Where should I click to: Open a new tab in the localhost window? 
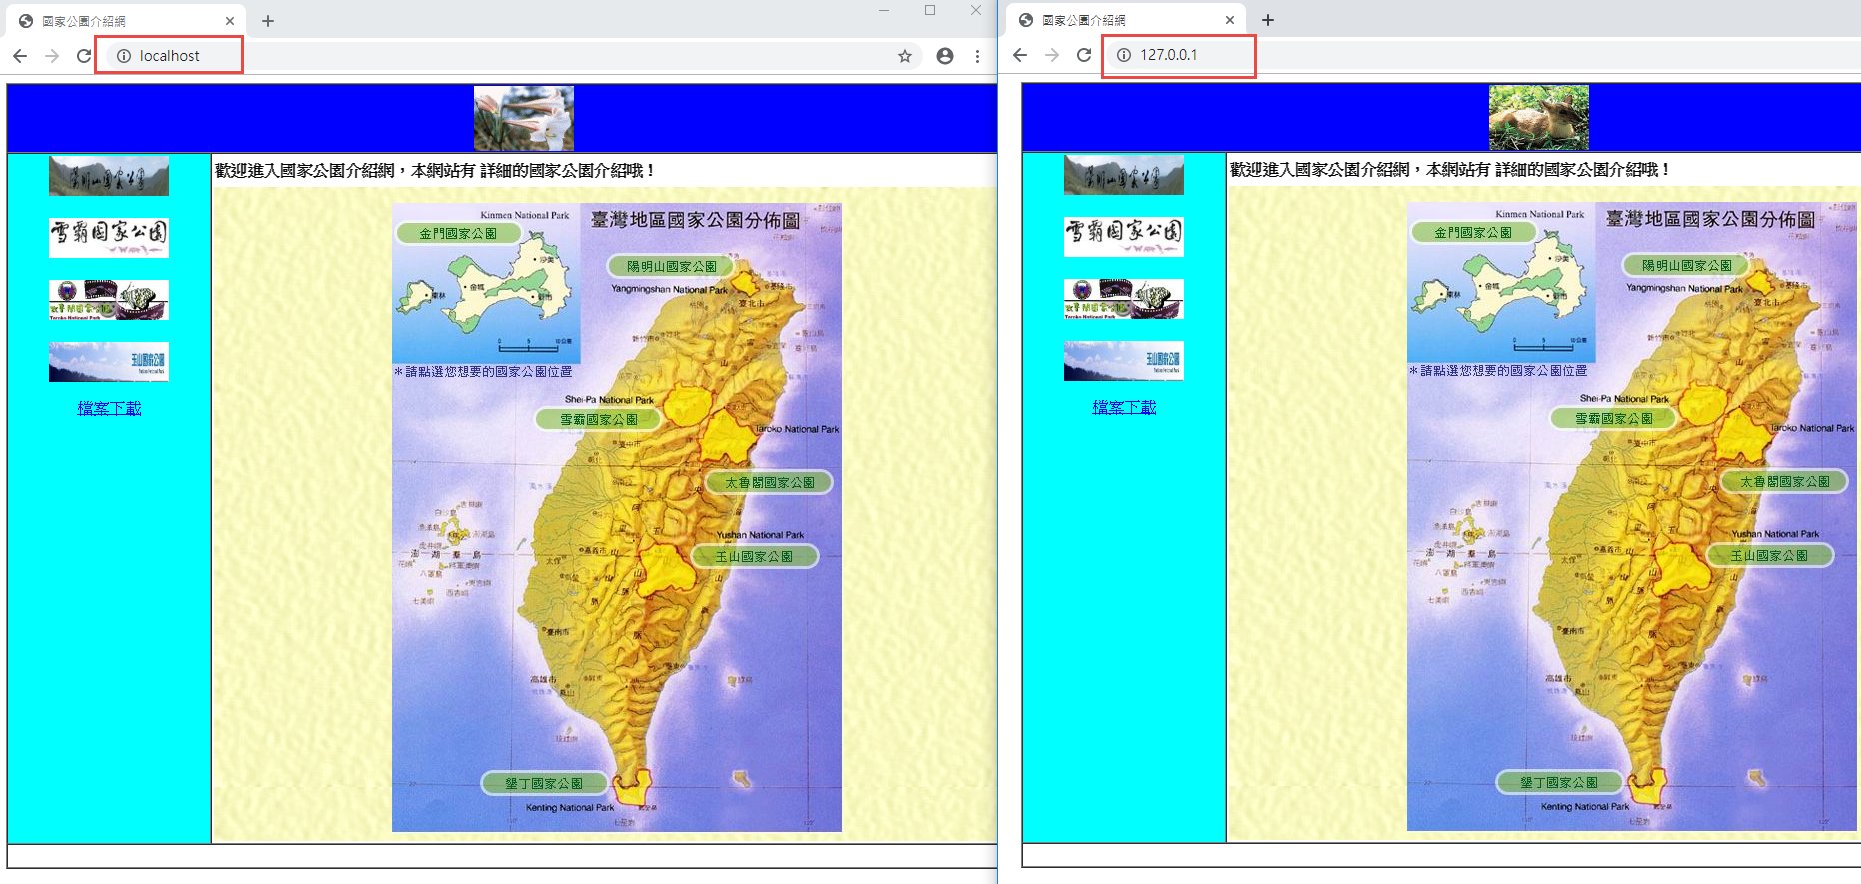tap(268, 21)
